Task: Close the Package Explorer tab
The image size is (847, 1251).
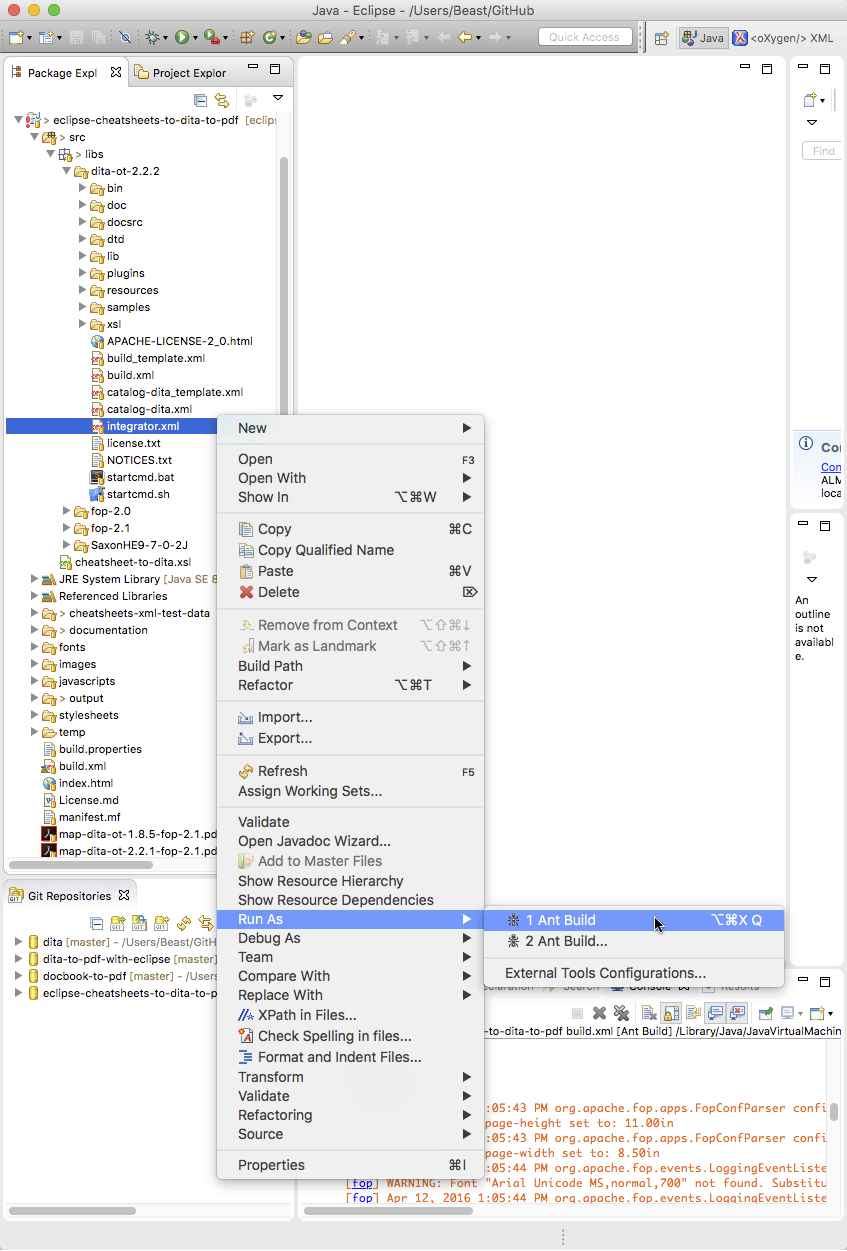Action: point(116,72)
